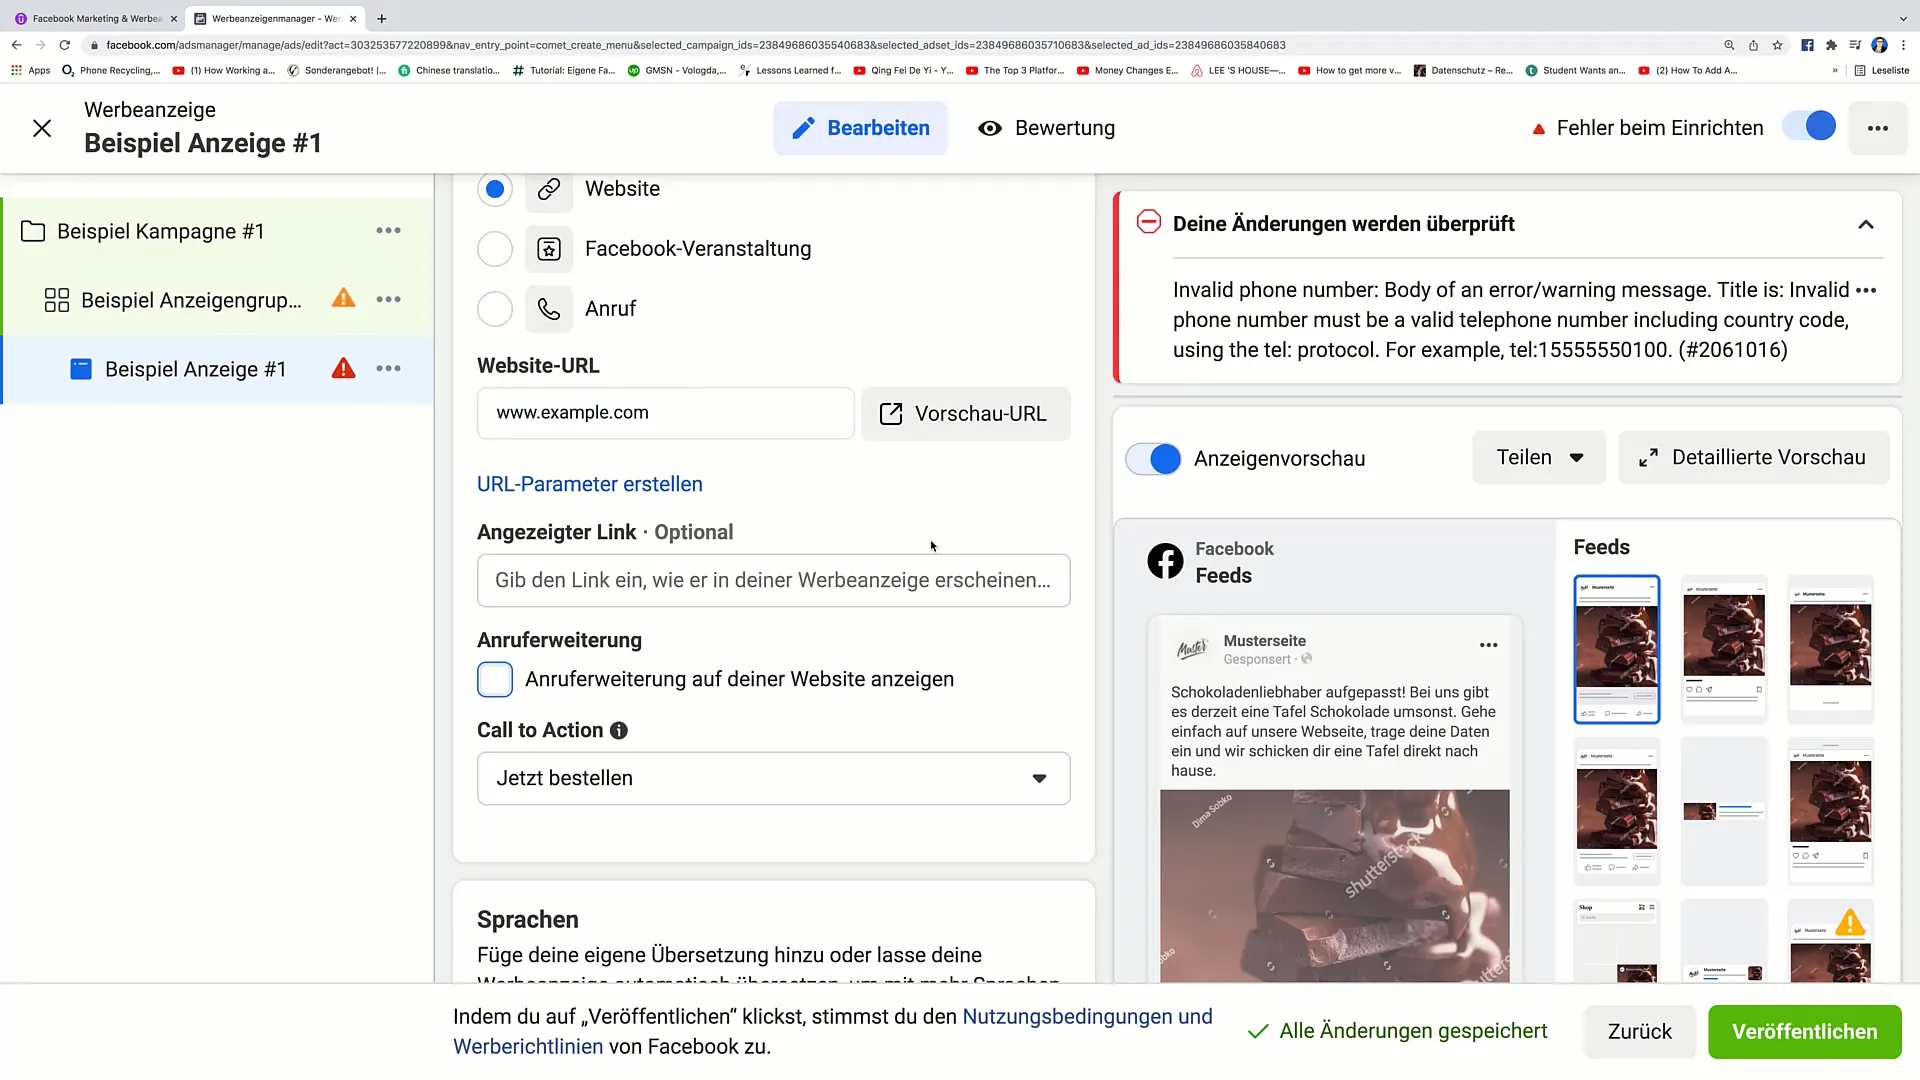Select the Beispiel Anzeigengruppe tree item
The height and width of the screenshot is (1080, 1920).
(x=217, y=300)
